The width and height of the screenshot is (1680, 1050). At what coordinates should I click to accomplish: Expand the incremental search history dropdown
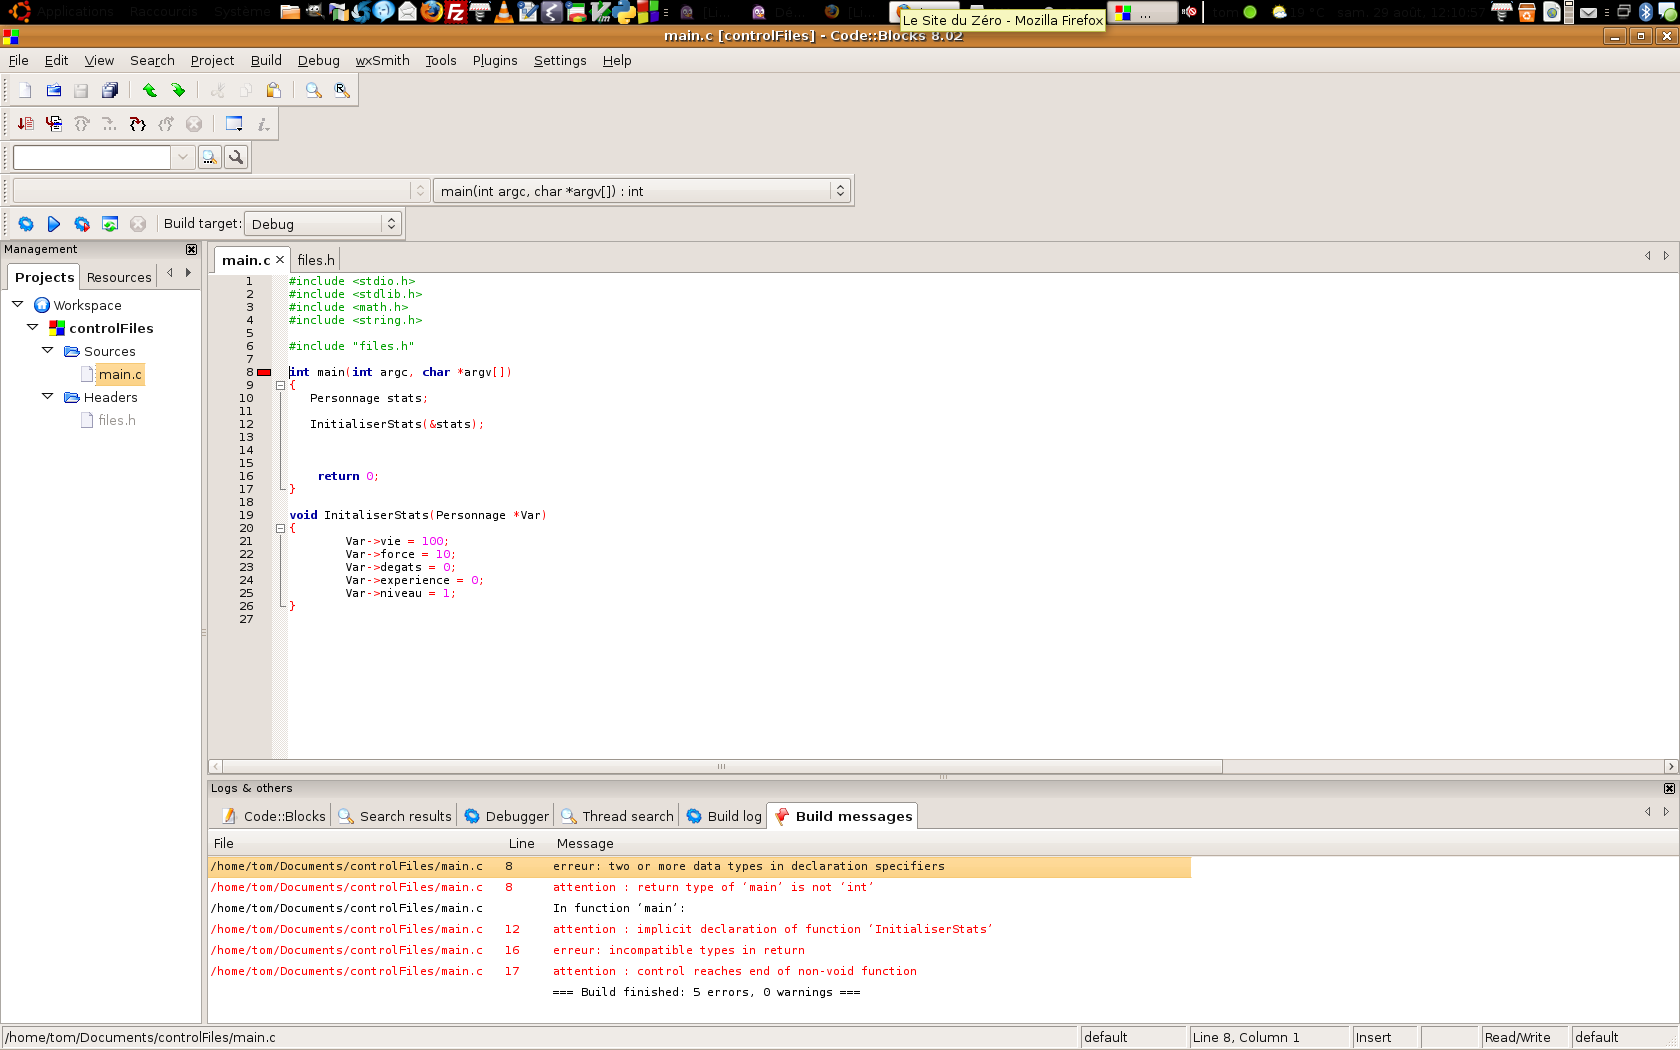pos(182,157)
